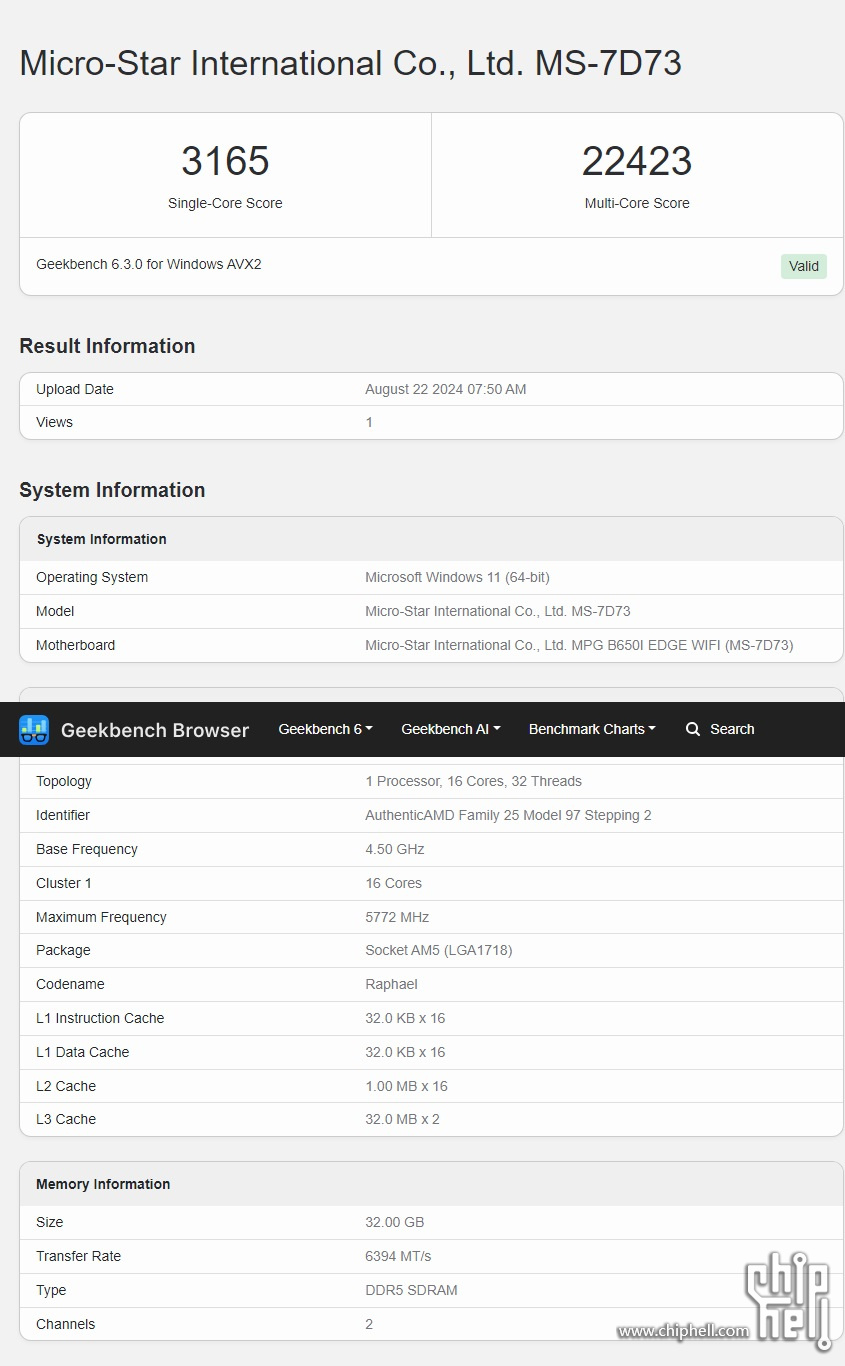The image size is (845, 1366).
Task: Click the Maximum Frequency label
Action: click(x=101, y=917)
